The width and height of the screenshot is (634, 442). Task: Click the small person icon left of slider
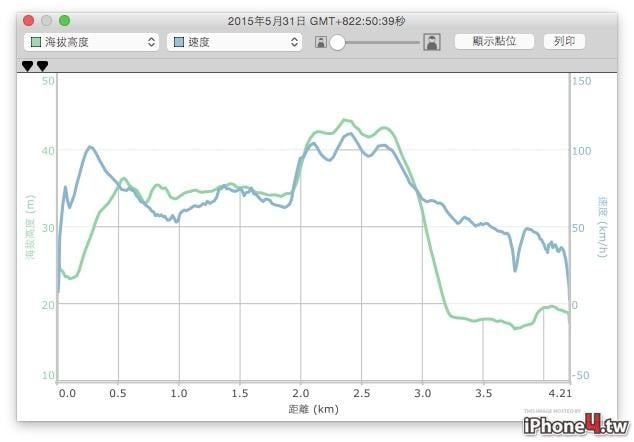tap(321, 42)
